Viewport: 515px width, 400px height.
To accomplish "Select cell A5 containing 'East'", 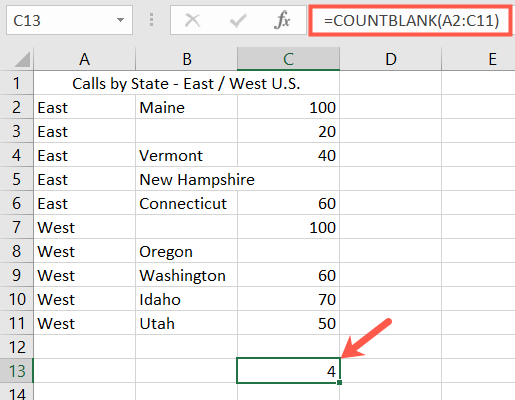I will [85, 179].
